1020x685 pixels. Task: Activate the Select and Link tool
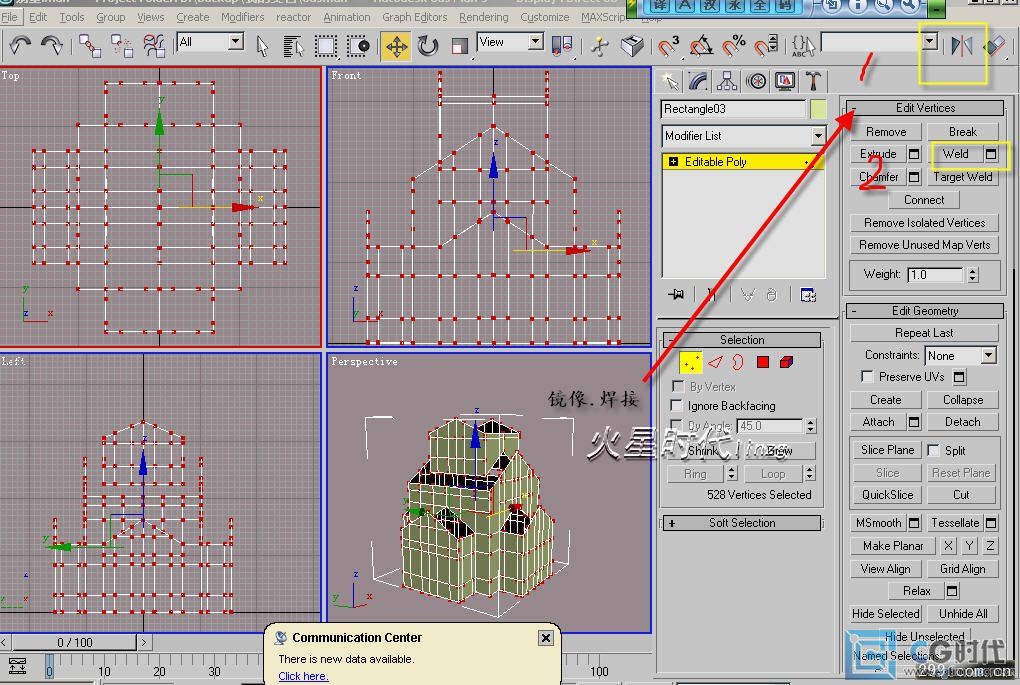(90, 46)
